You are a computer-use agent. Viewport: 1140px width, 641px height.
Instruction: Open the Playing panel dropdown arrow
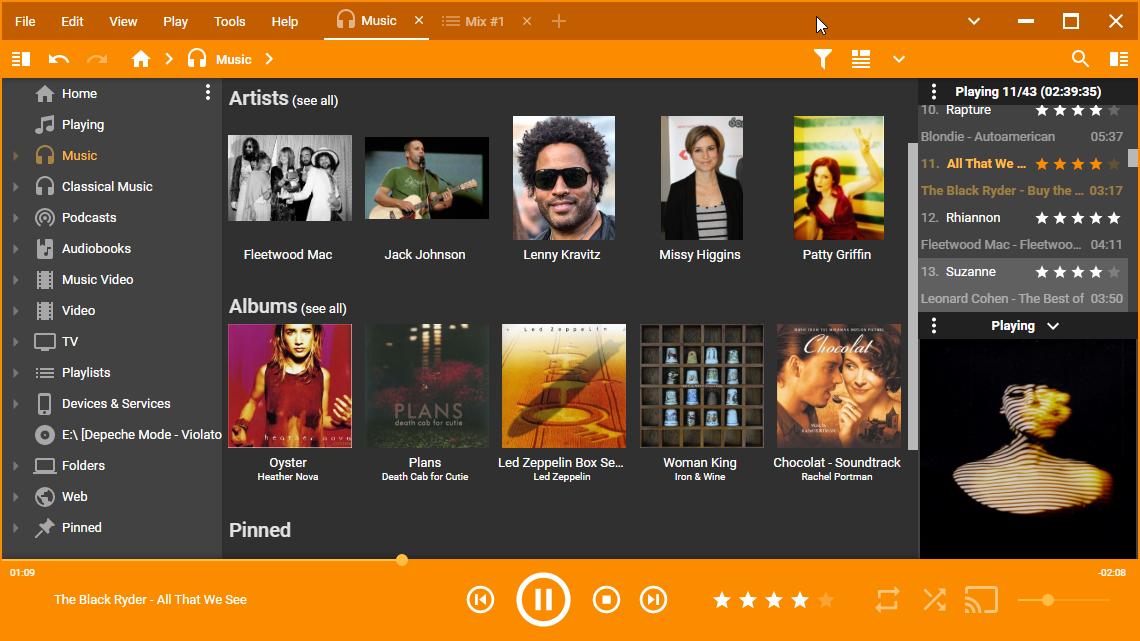[x=1052, y=326]
